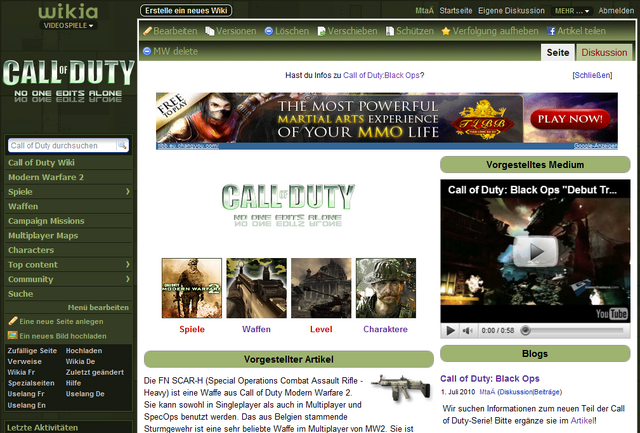Click Erstelle ein neues Wiki button
Image resolution: width=640 pixels, height=433 pixels.
point(186,11)
